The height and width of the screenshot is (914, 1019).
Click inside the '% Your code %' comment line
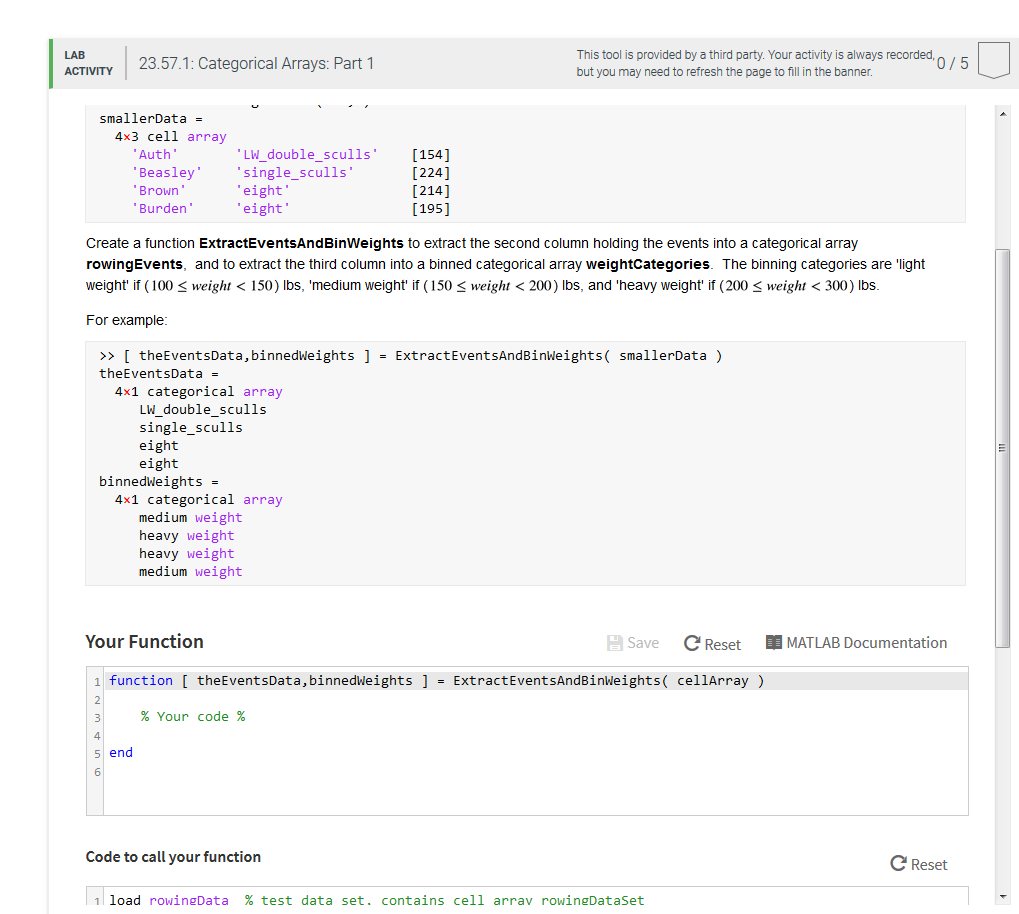pyautogui.click(x=192, y=717)
